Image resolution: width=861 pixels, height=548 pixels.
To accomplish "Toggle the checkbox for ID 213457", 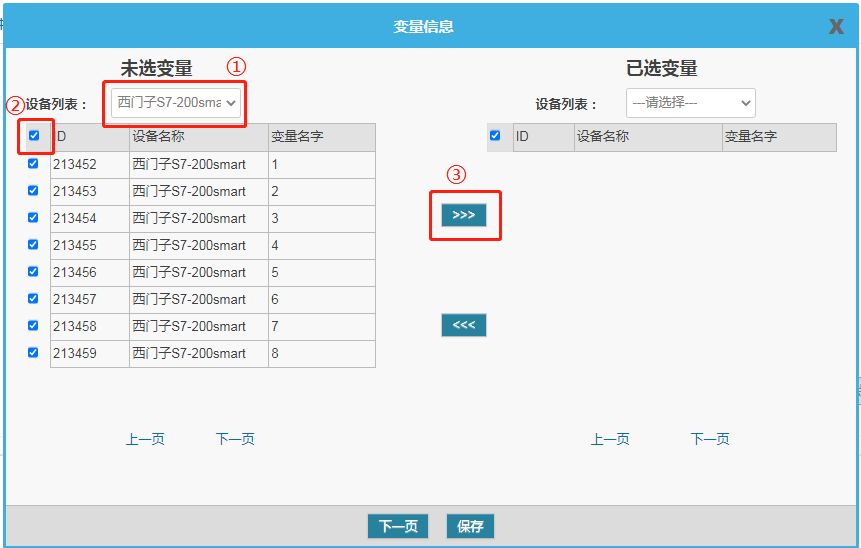I will [x=33, y=299].
